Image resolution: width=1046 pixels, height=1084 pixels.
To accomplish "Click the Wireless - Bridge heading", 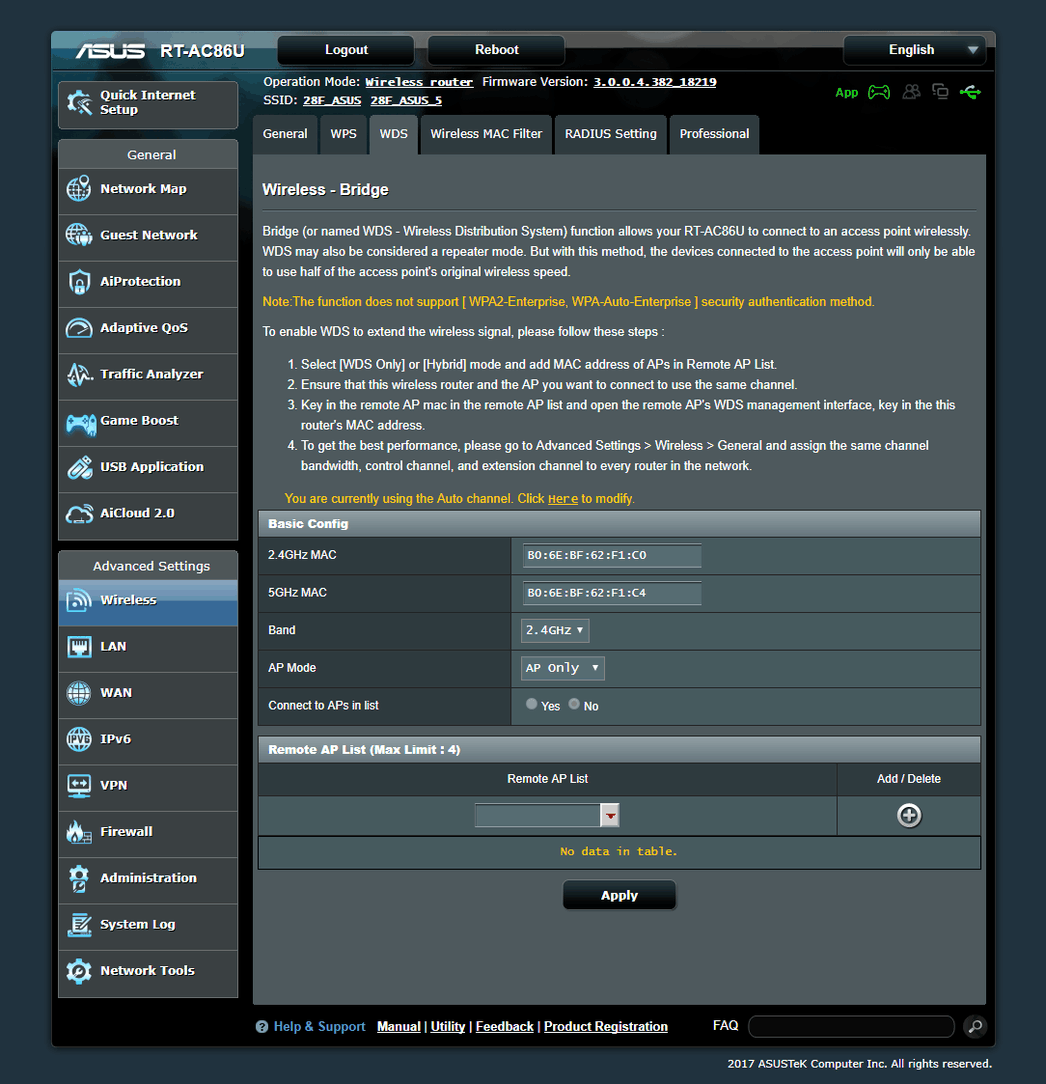I will tap(325, 189).
